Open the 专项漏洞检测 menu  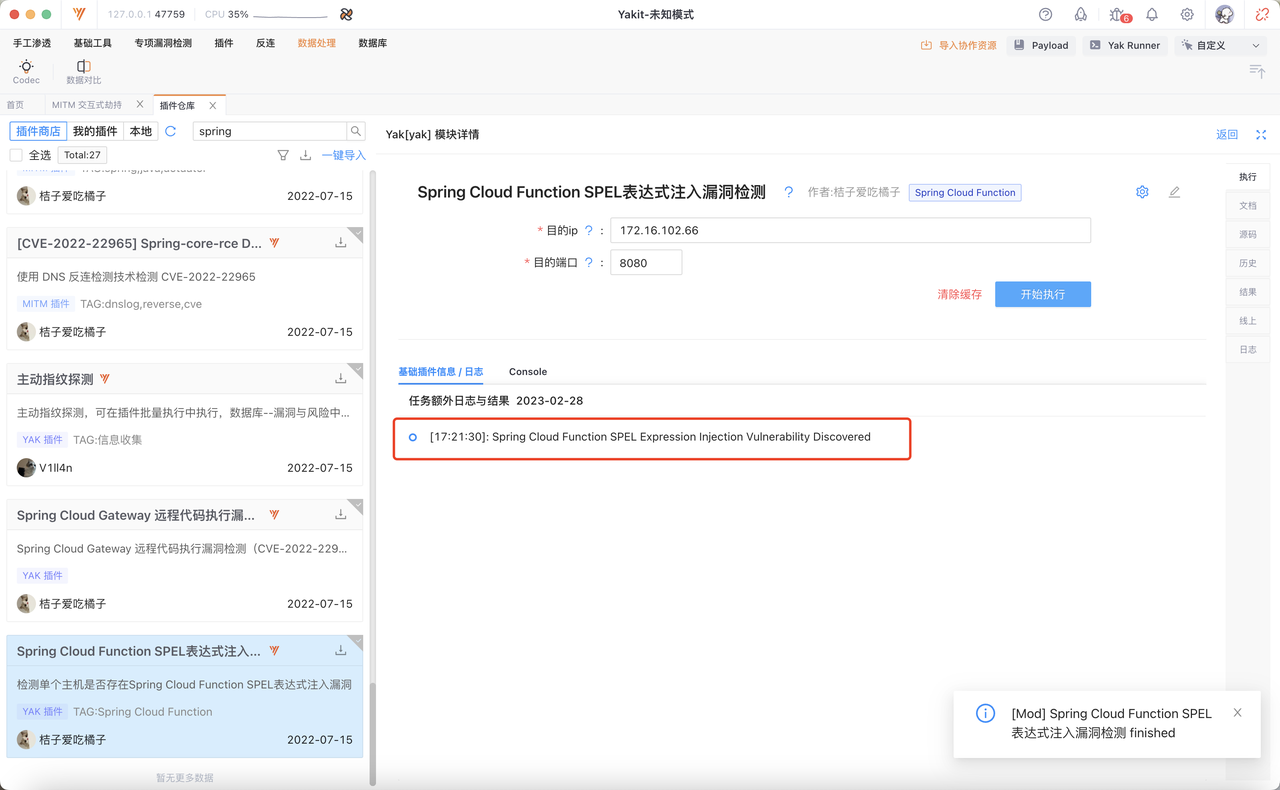pos(163,44)
